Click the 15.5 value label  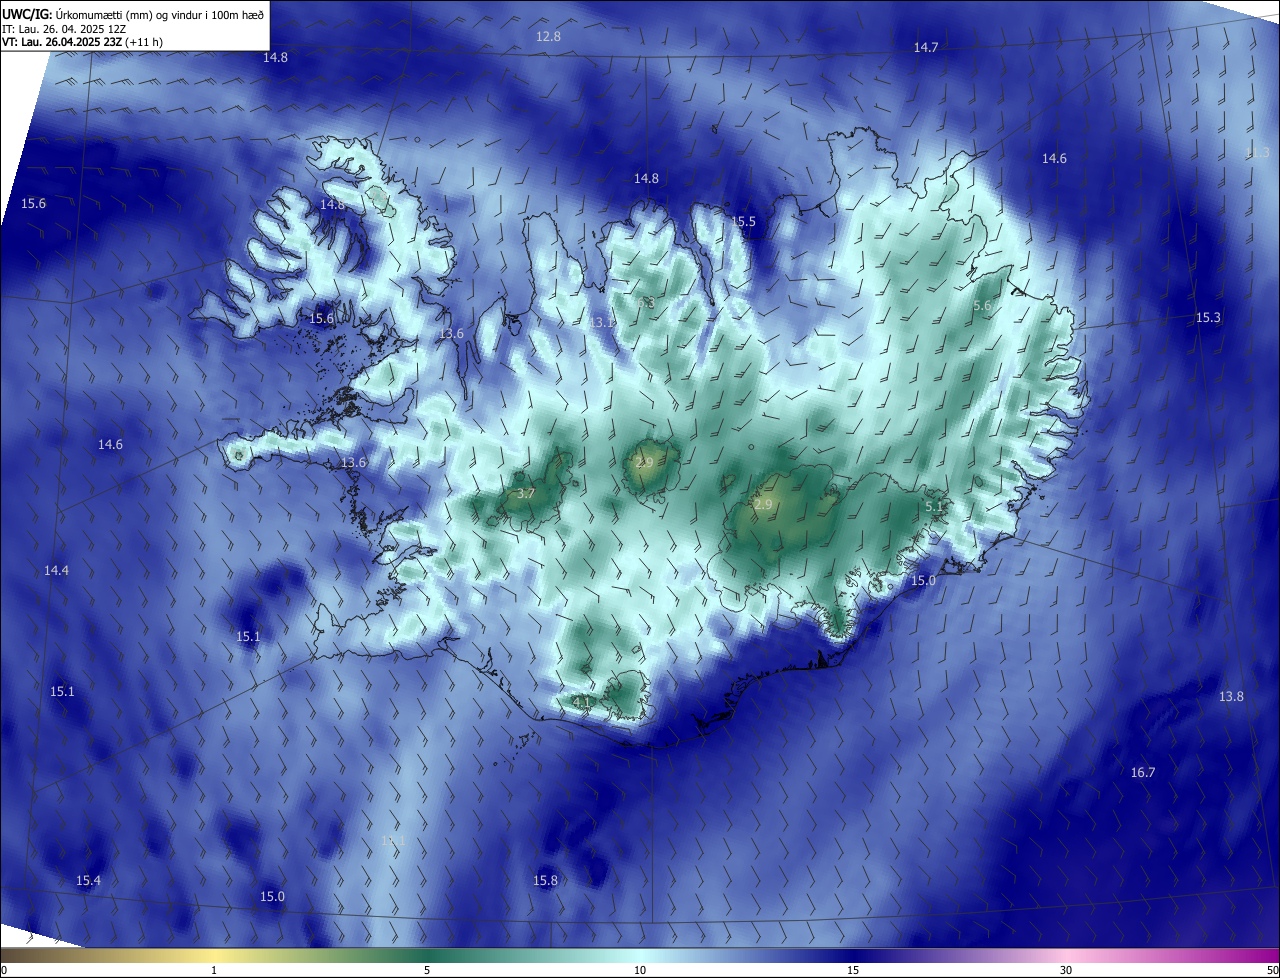(743, 222)
